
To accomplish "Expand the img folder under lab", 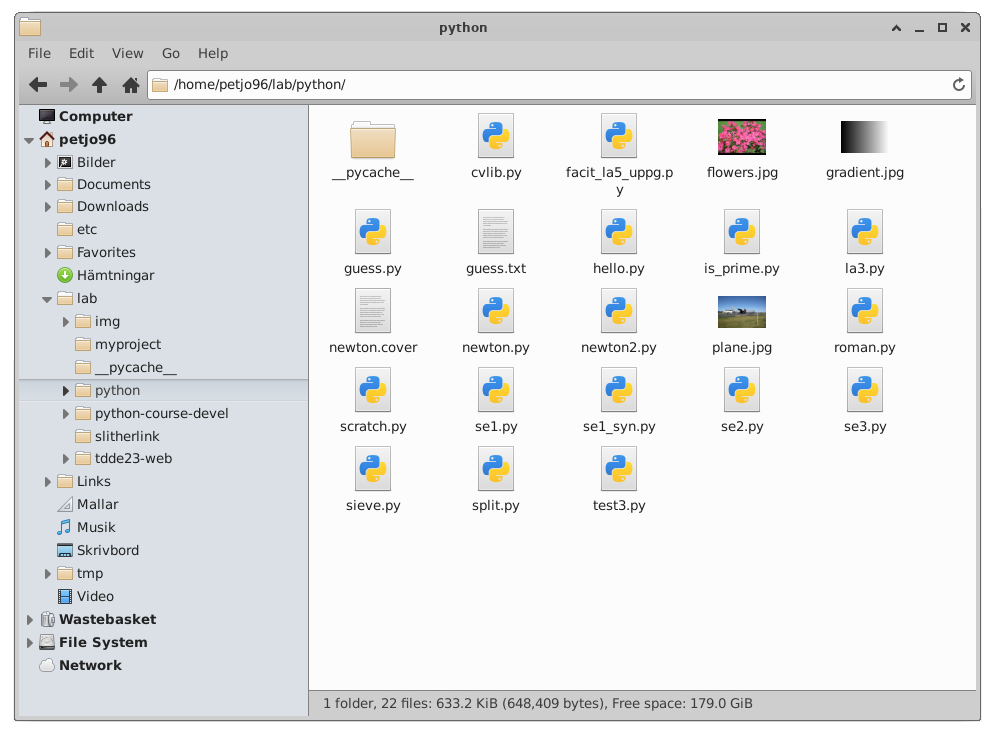I will pyautogui.click(x=65, y=322).
